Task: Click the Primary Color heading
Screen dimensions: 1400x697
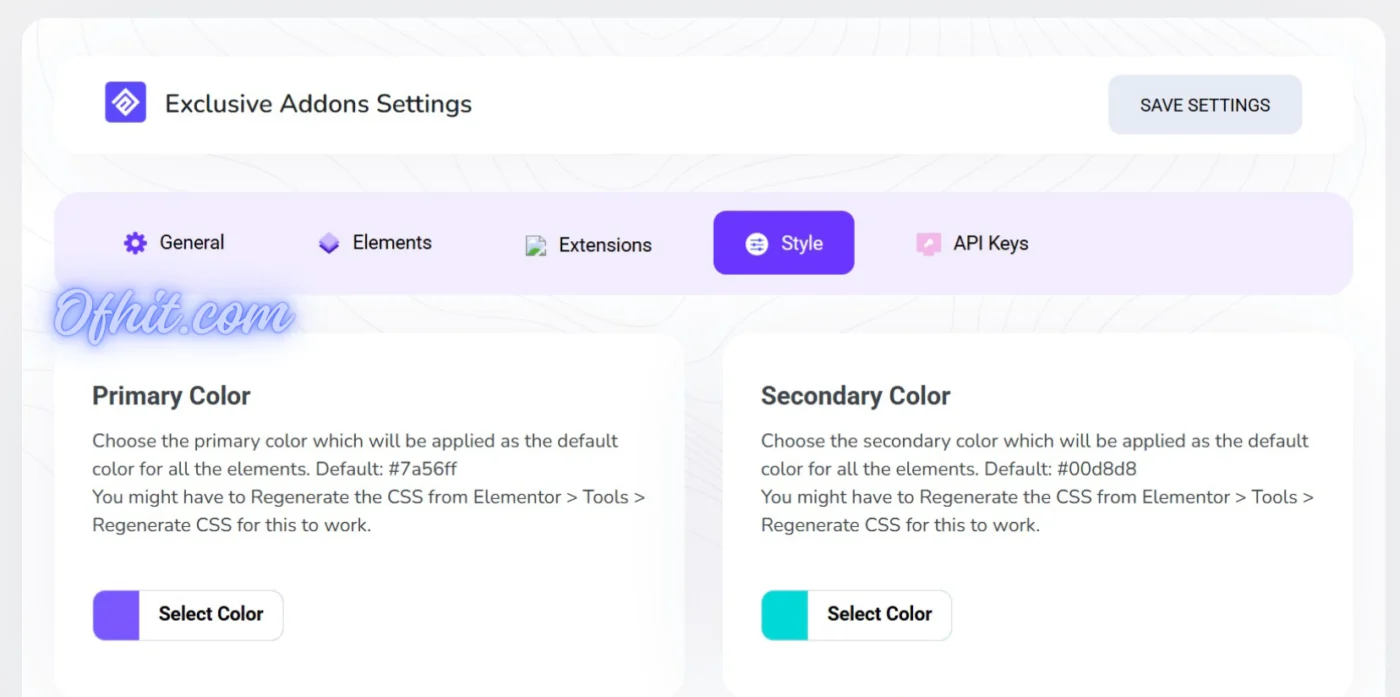Action: point(171,396)
